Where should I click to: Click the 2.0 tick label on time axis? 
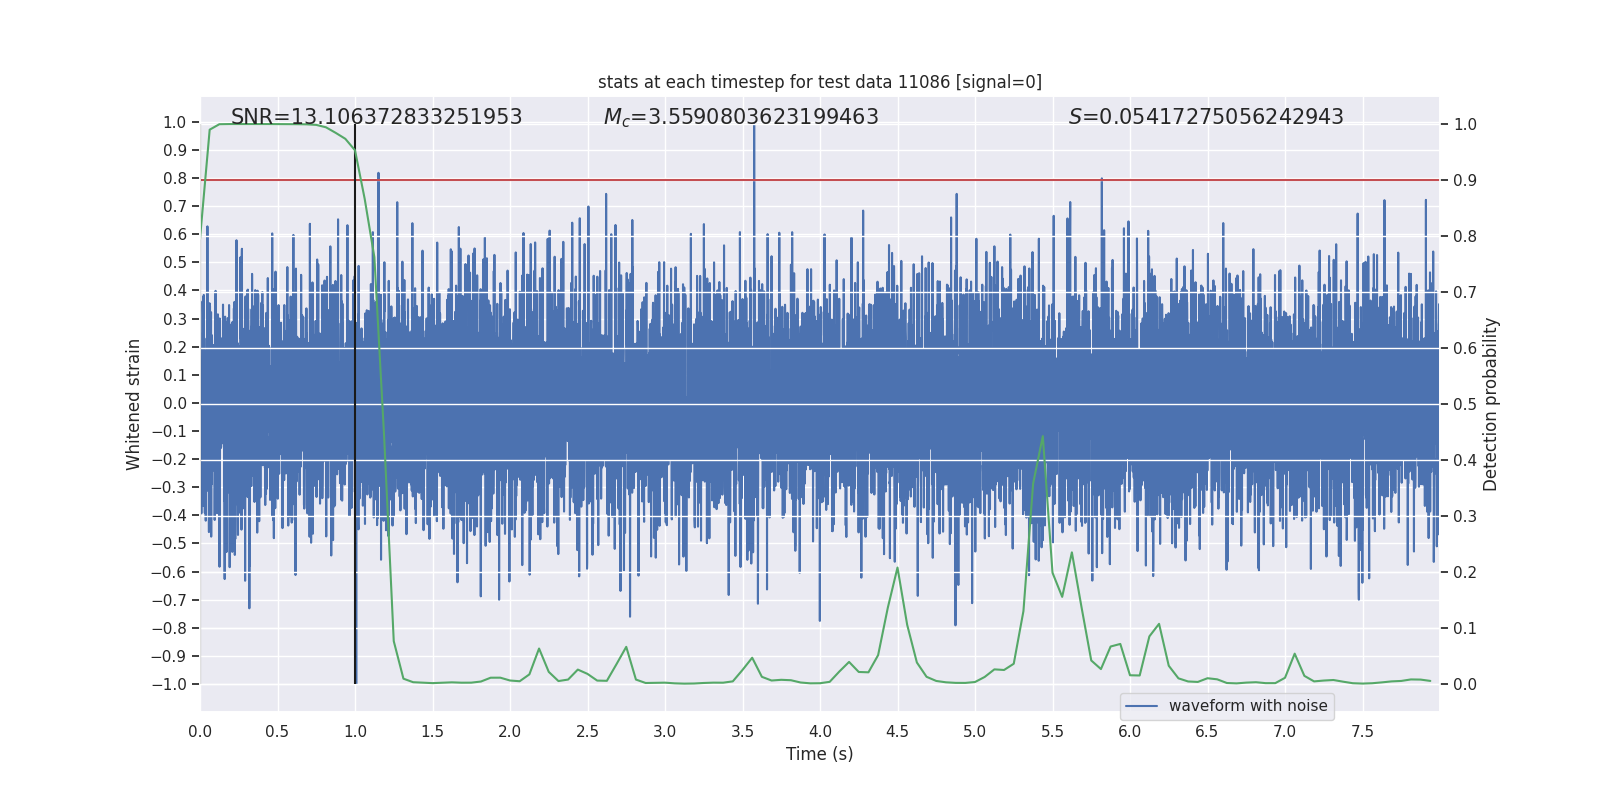[x=510, y=732]
